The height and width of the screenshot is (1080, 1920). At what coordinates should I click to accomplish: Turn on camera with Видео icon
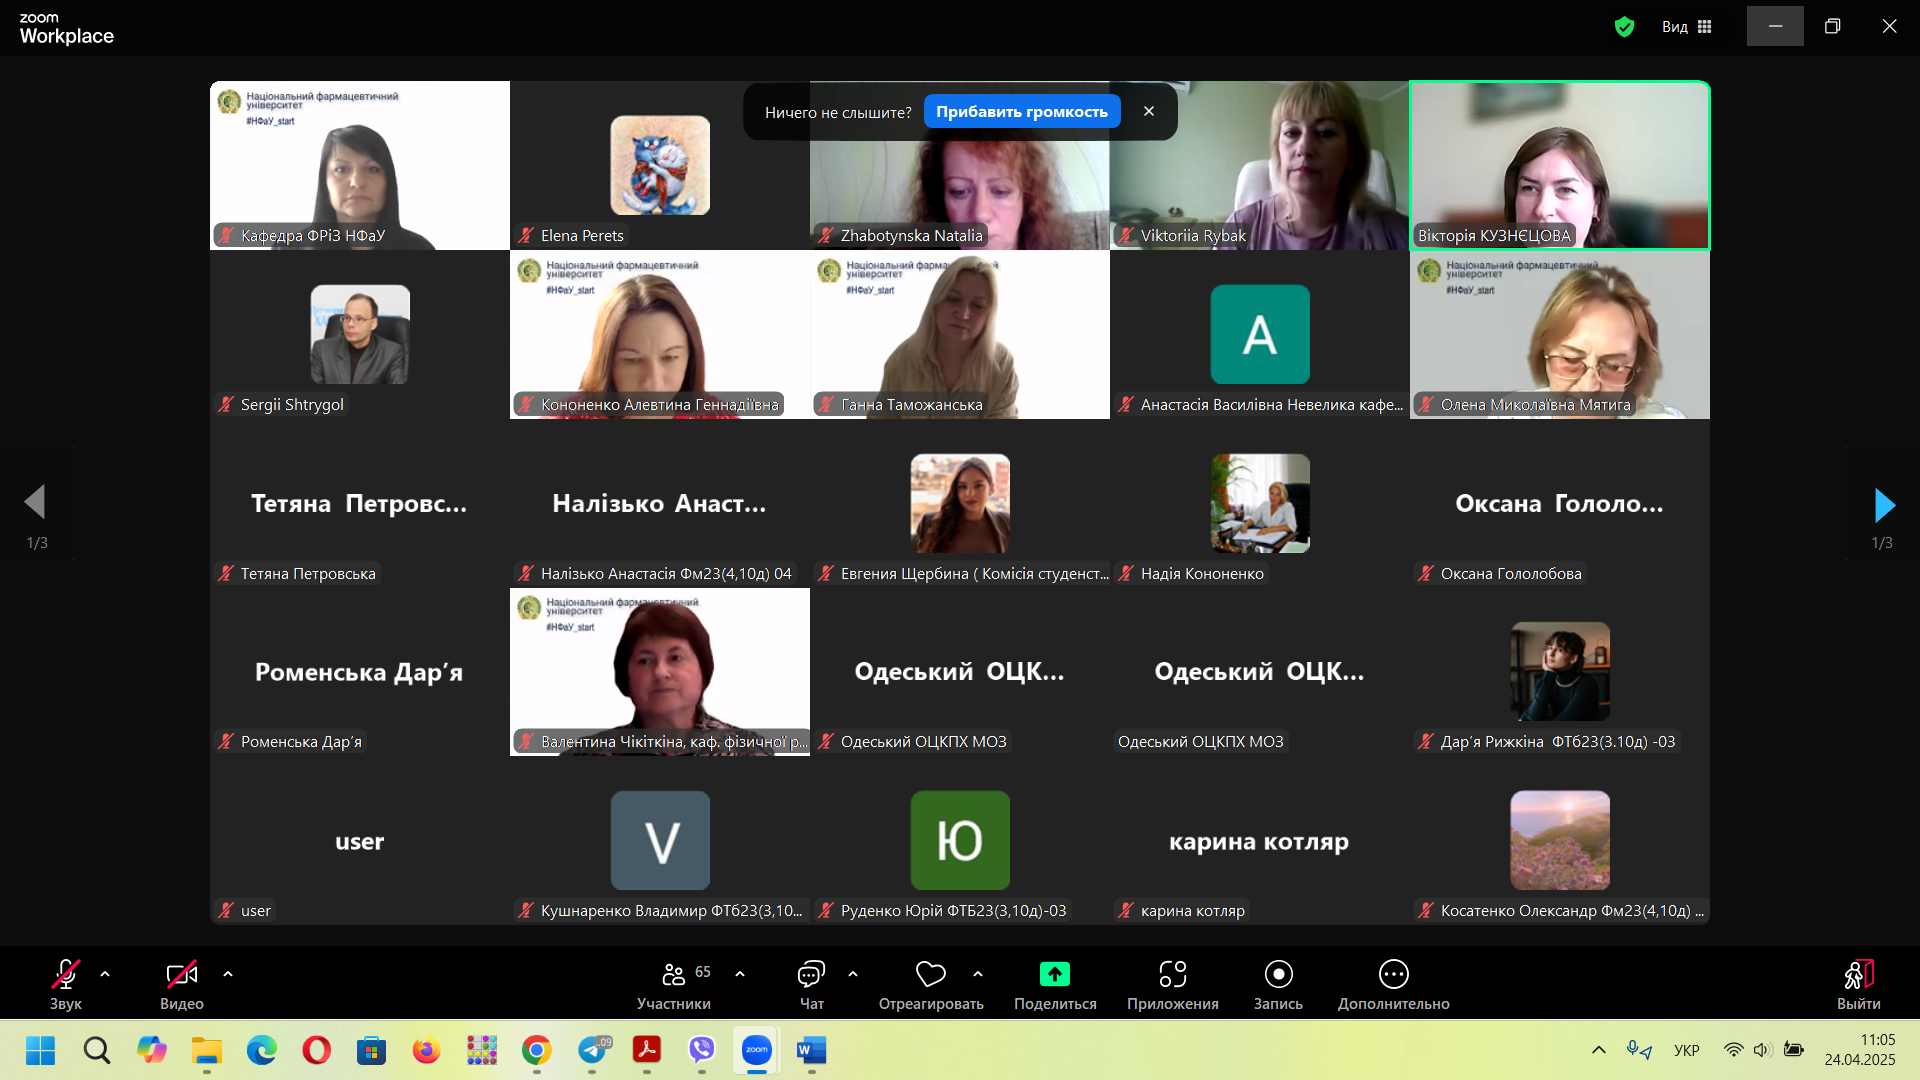pyautogui.click(x=182, y=984)
